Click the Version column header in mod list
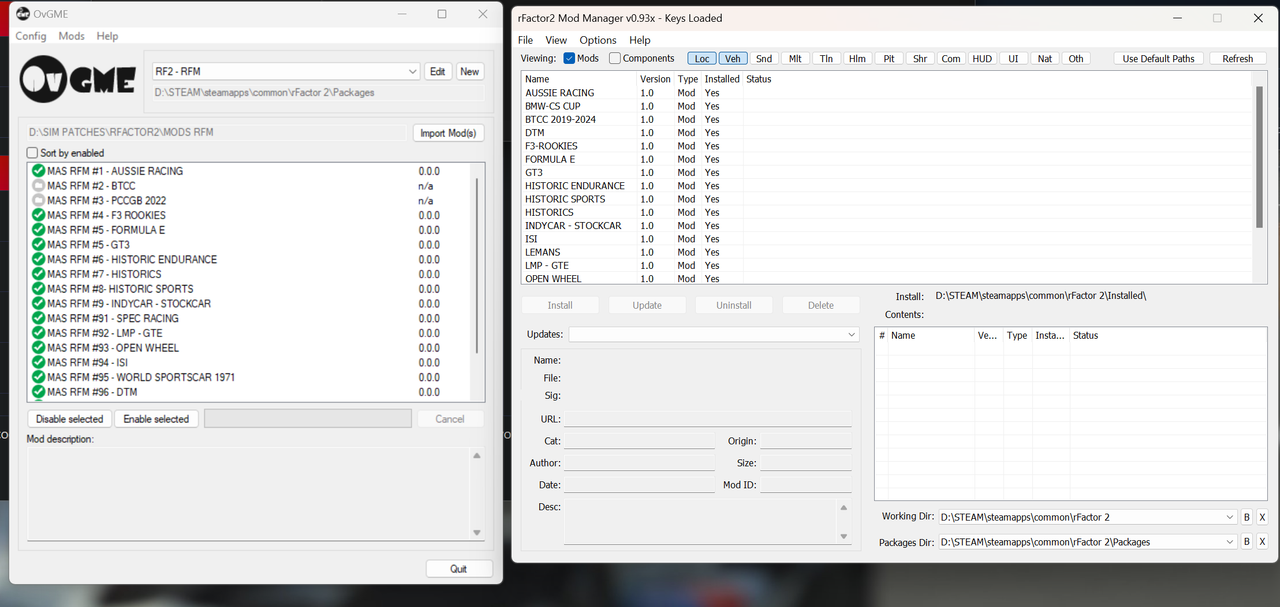1280x607 pixels. point(655,79)
